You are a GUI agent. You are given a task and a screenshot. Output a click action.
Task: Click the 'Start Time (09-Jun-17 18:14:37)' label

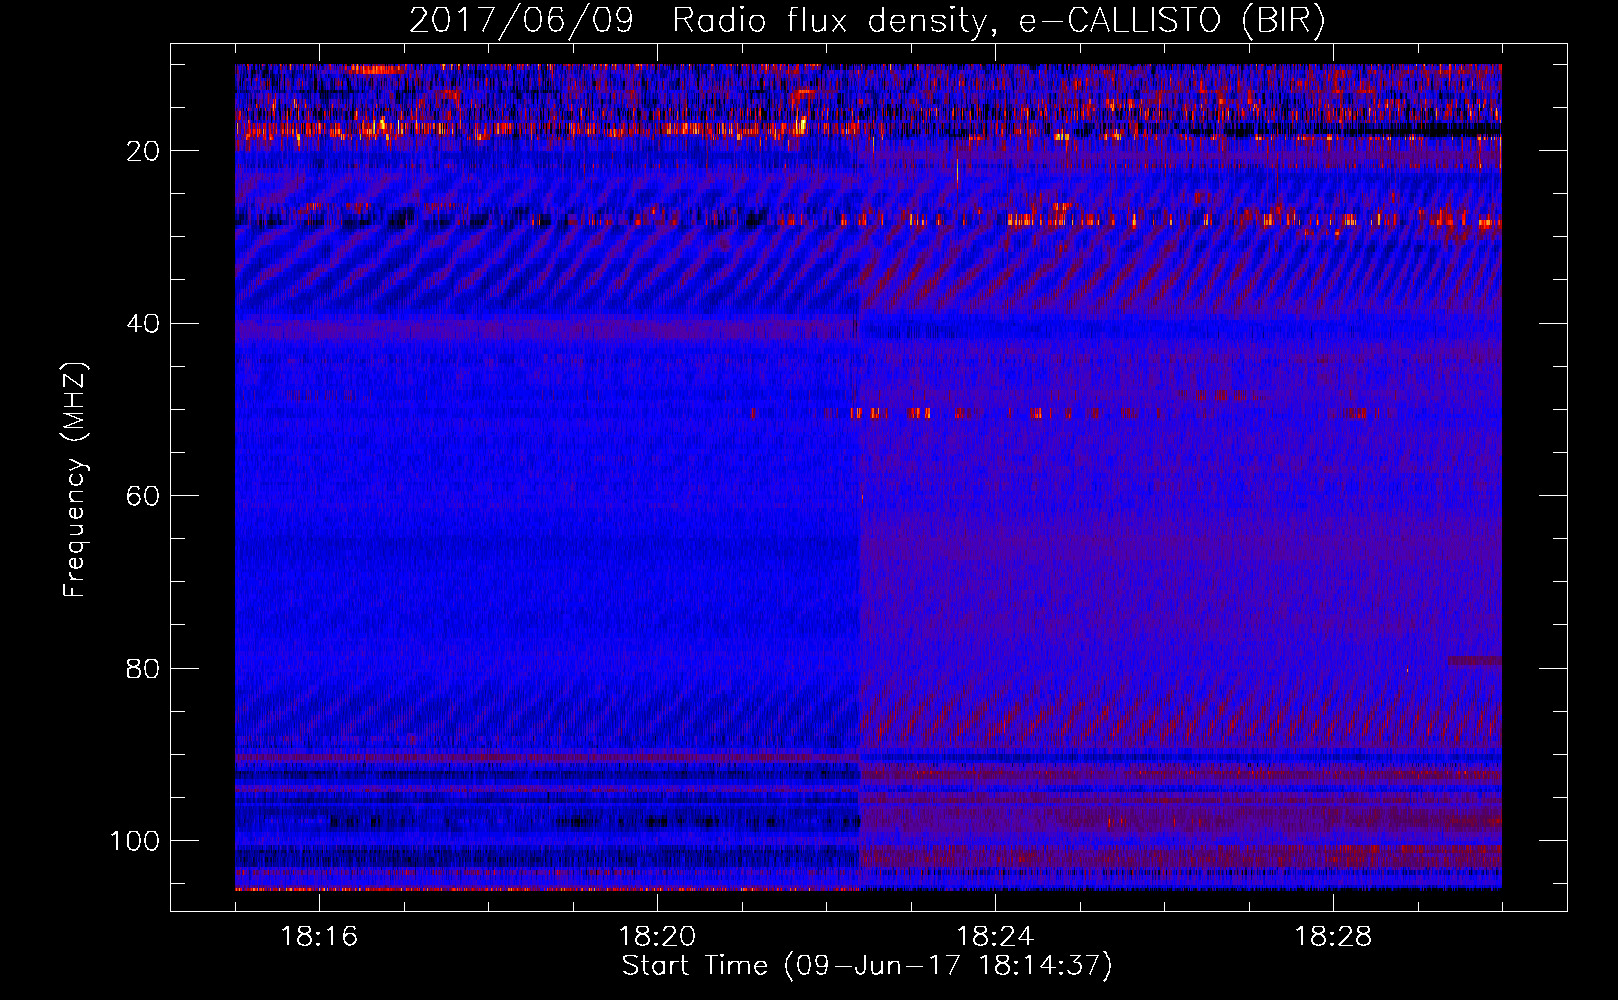coord(867,966)
